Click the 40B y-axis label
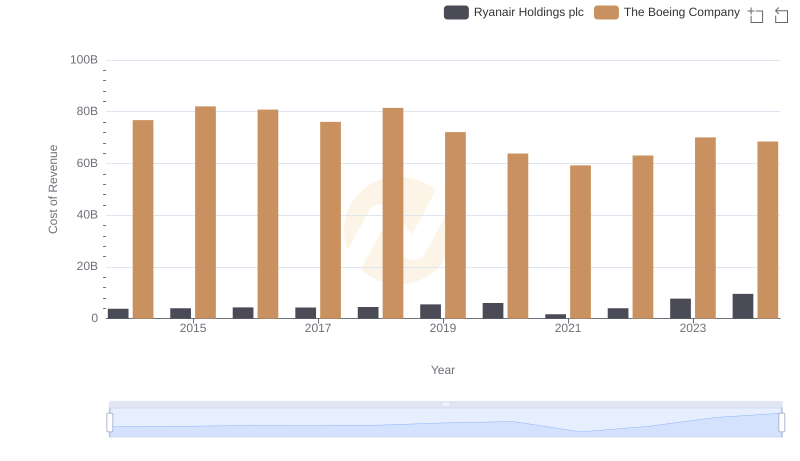The width and height of the screenshot is (800, 461). pos(87,215)
